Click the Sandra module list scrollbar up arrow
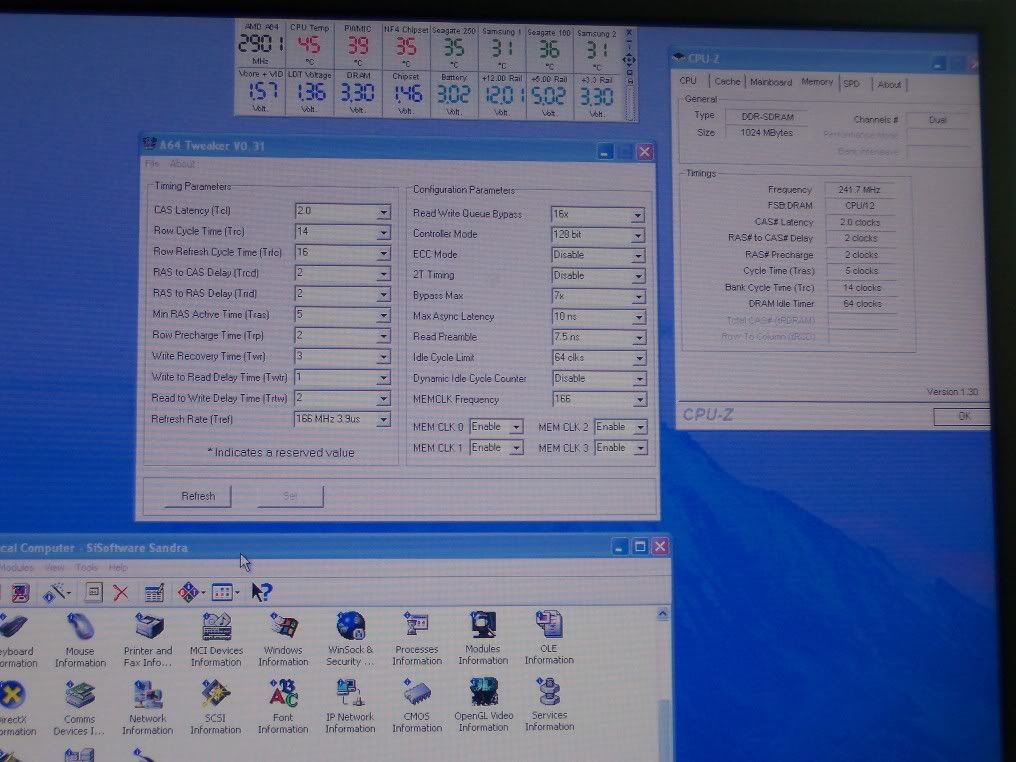Image resolution: width=1016 pixels, height=762 pixels. point(663,614)
